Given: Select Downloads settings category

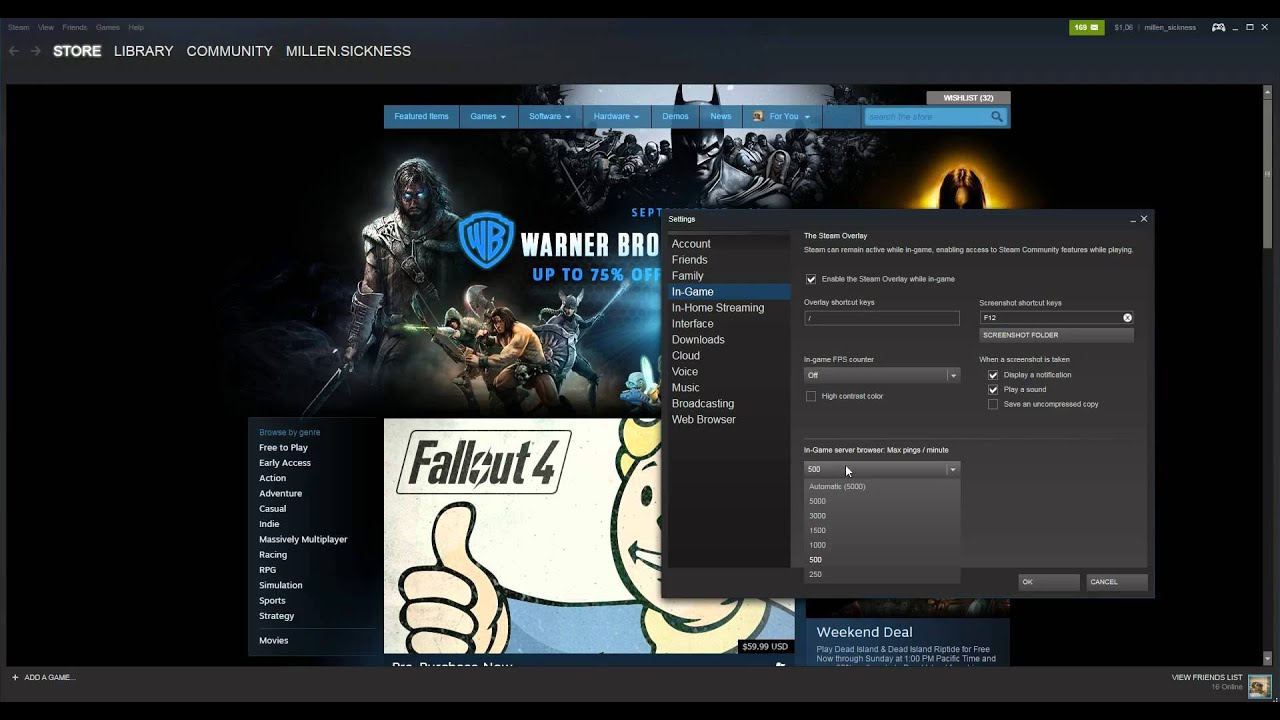Looking at the screenshot, I should pos(728,340).
